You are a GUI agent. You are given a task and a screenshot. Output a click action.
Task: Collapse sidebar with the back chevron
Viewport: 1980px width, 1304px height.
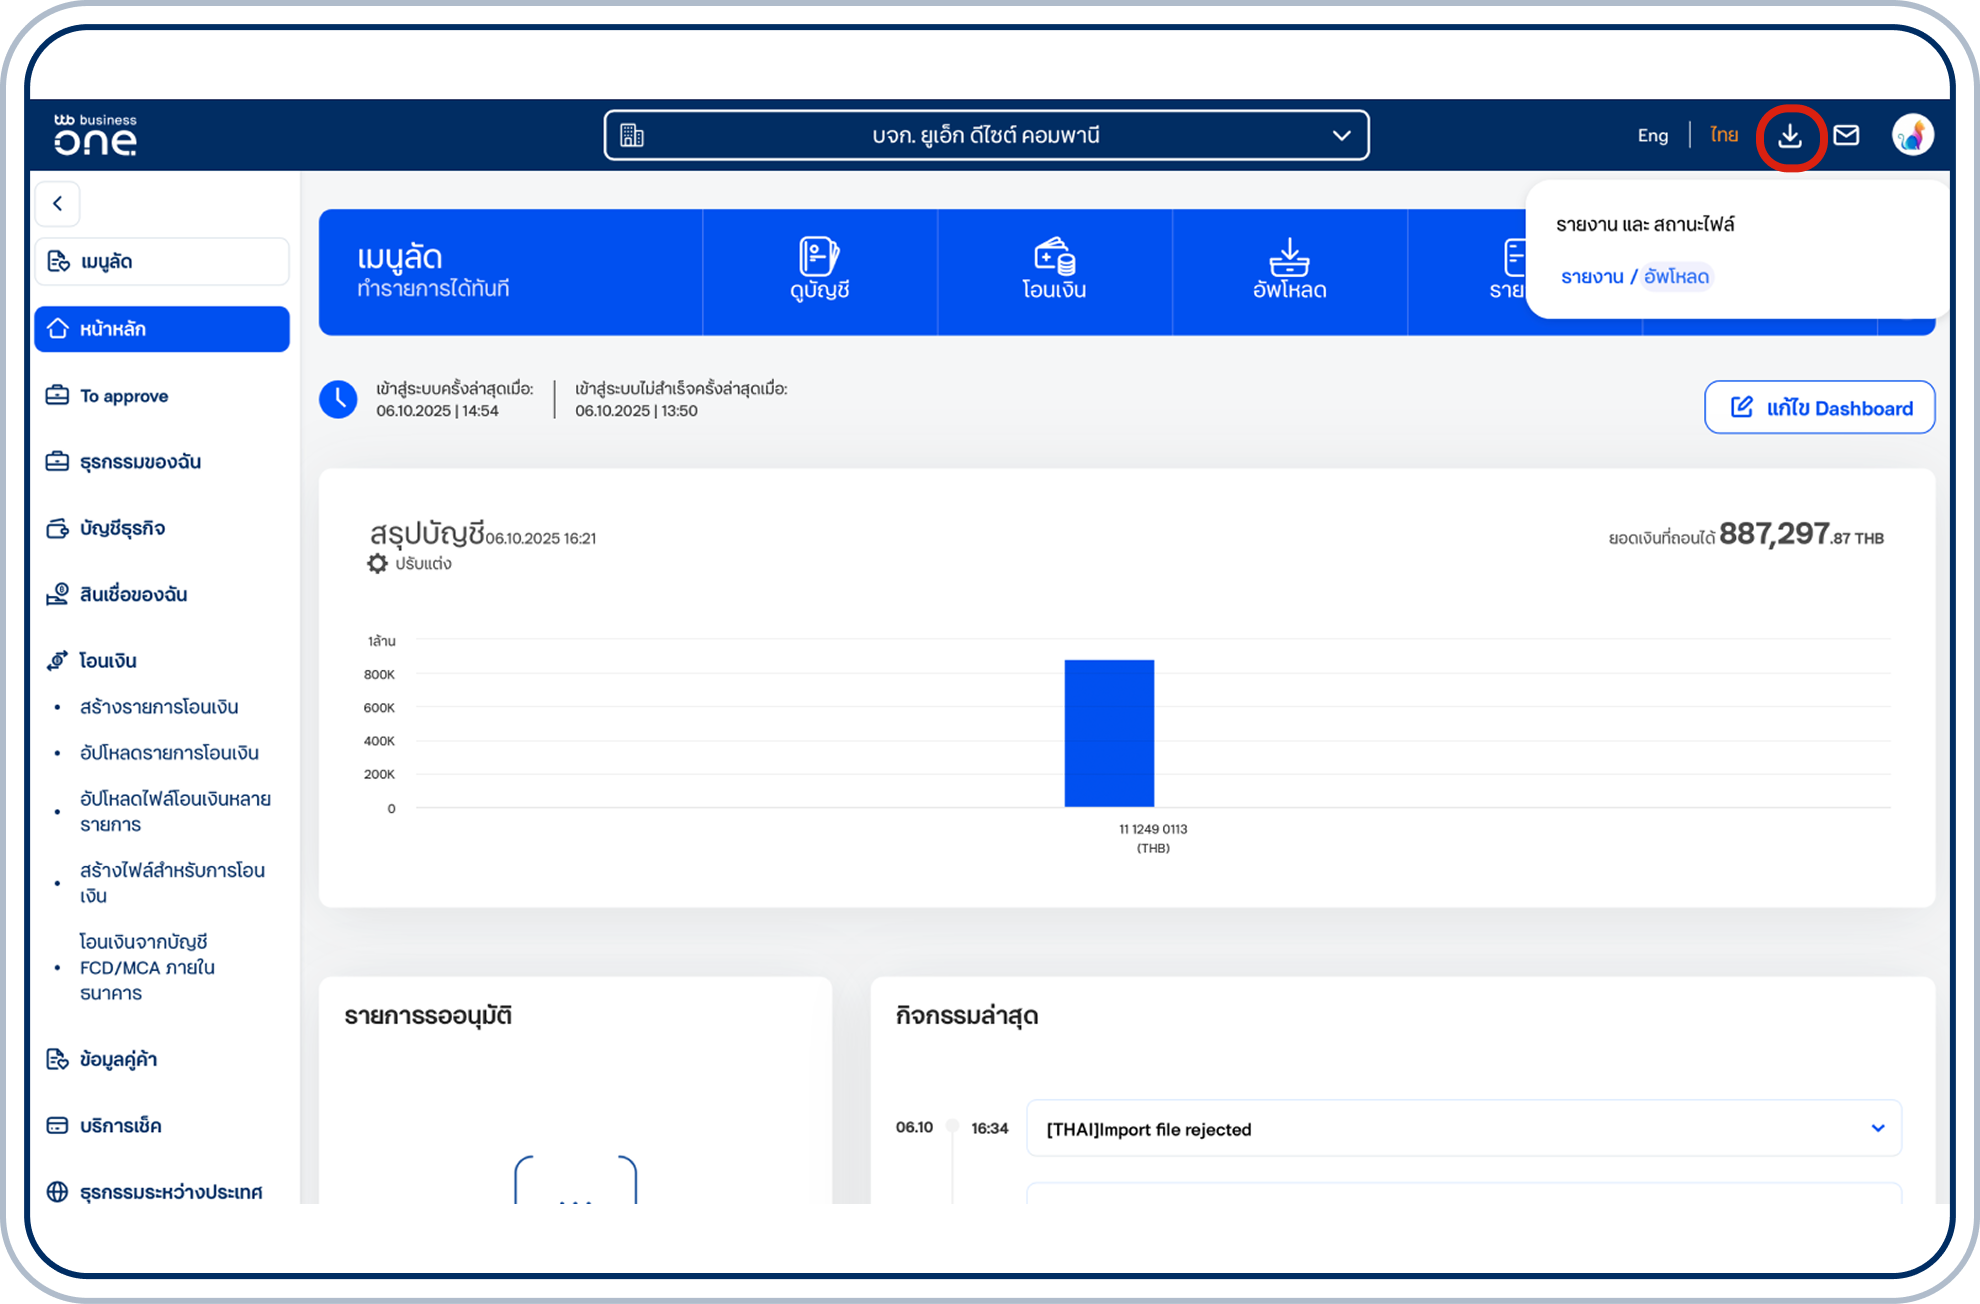click(x=58, y=204)
